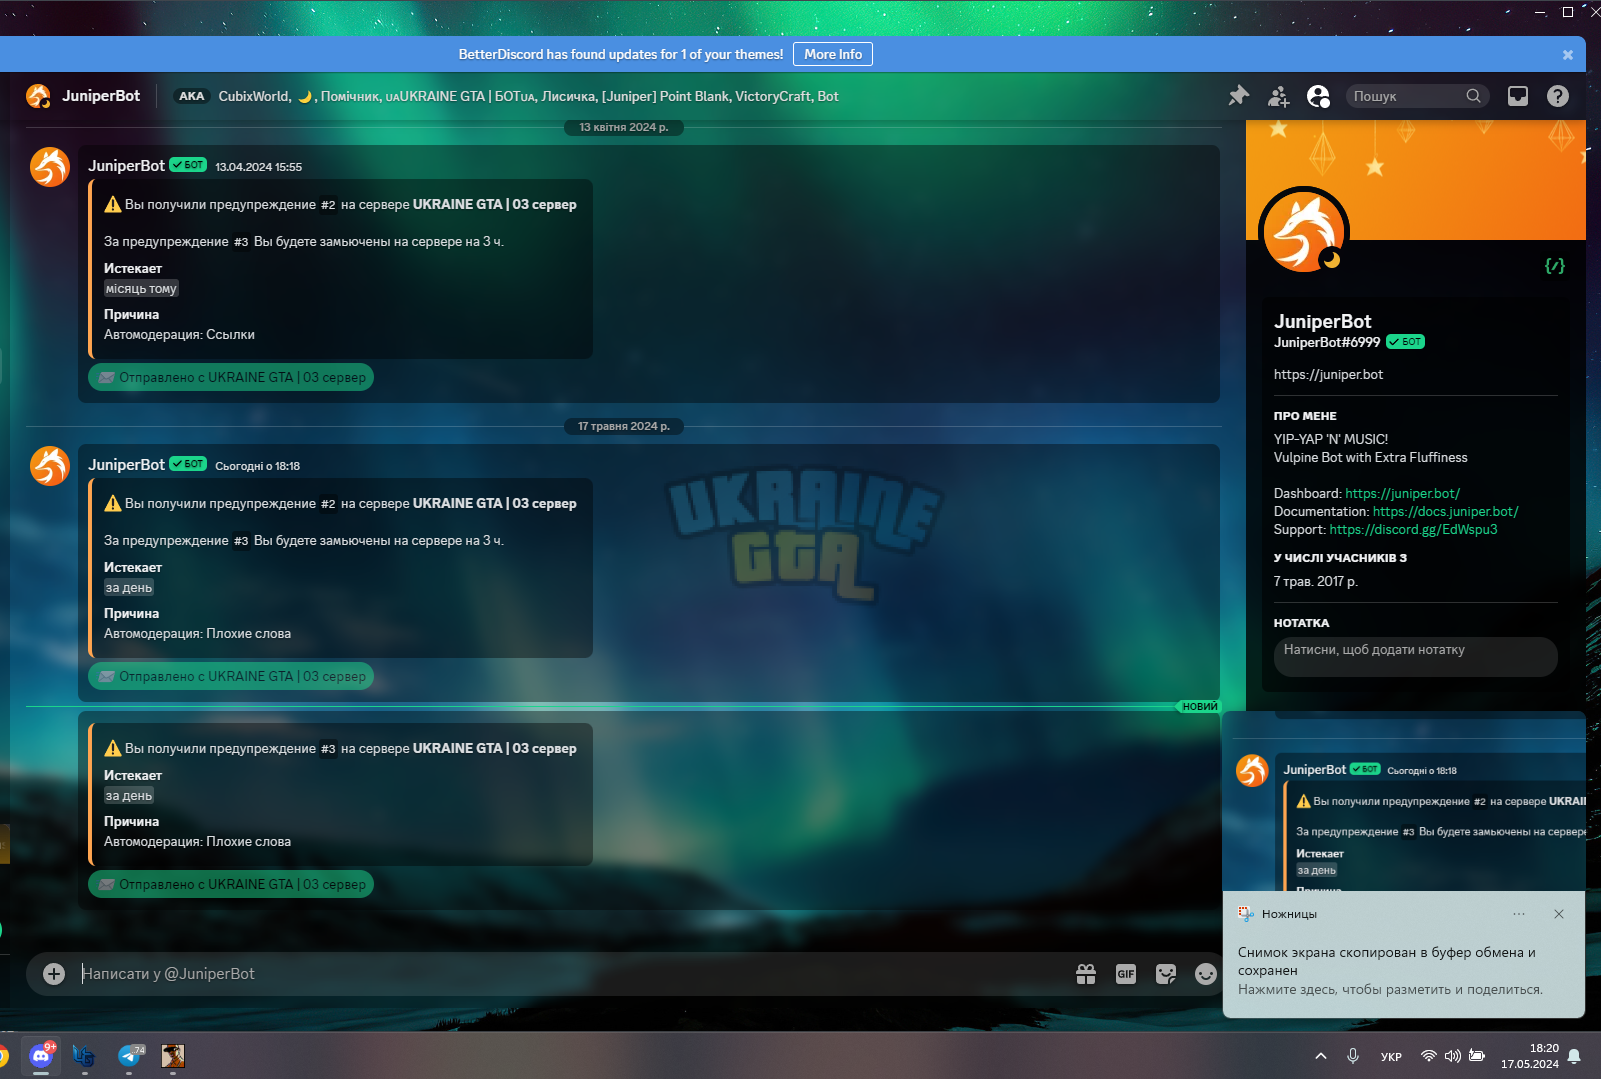The height and width of the screenshot is (1079, 1601).
Task: Open the discord.gg/EdWspu3 support link
Action: (1413, 529)
